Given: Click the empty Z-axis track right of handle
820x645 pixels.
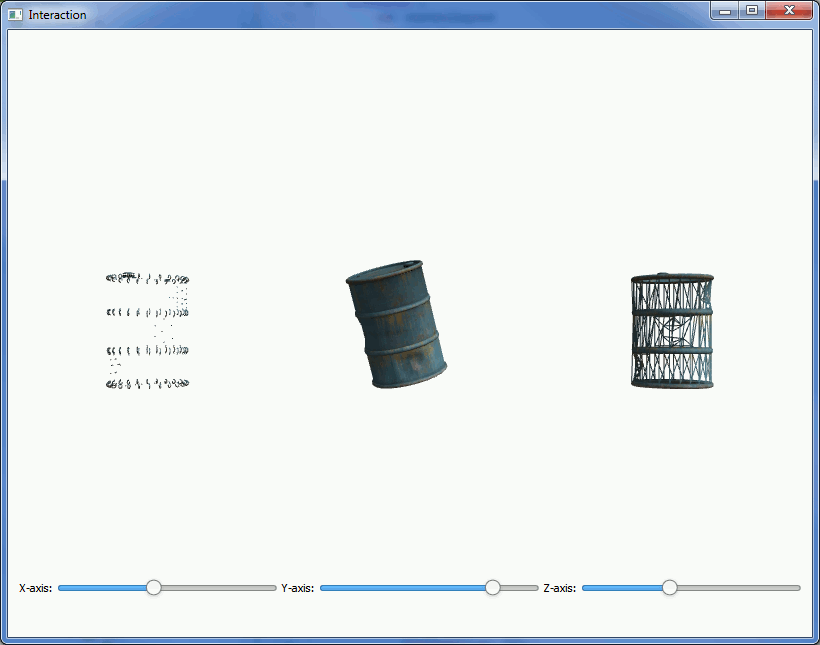Looking at the screenshot, I should [x=738, y=588].
